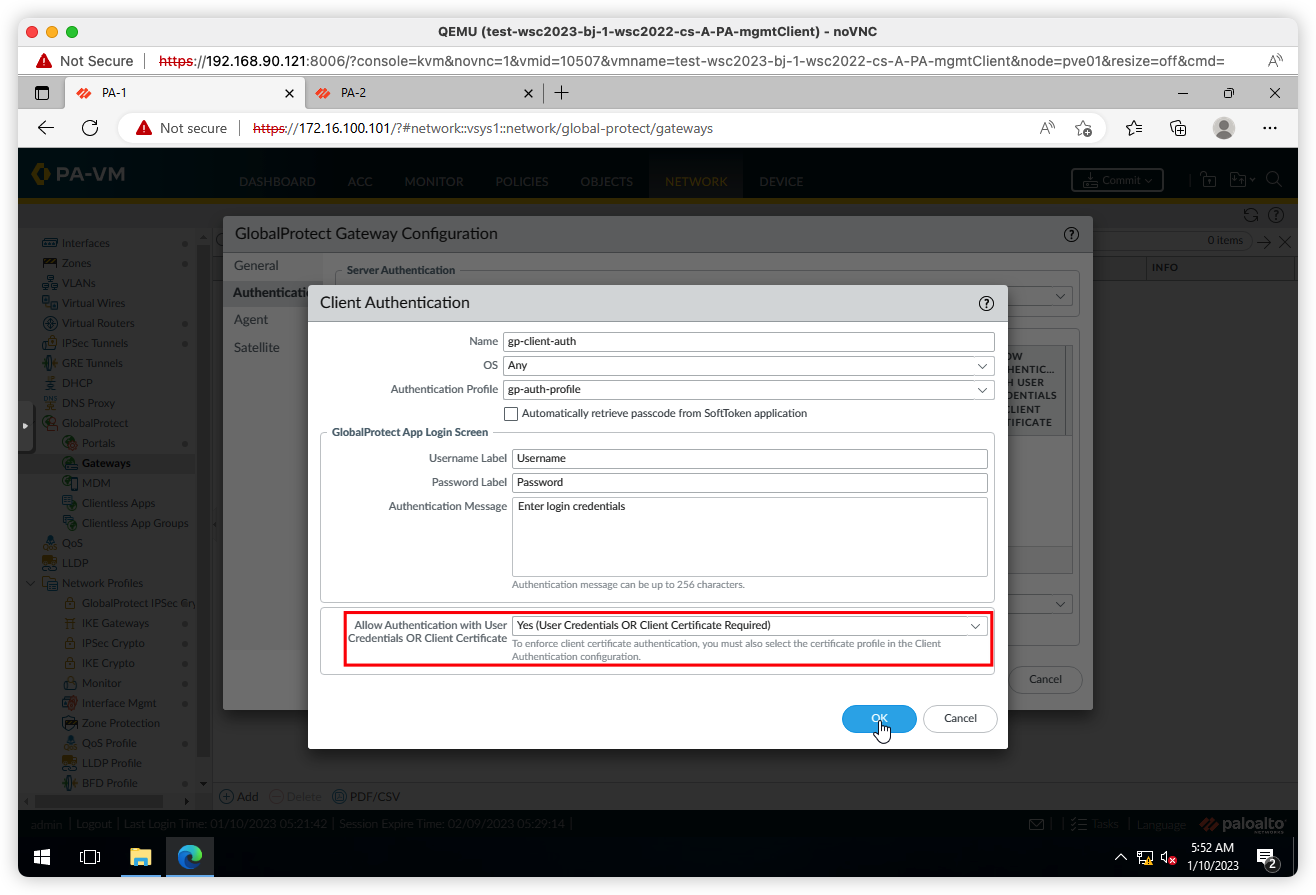Cancel the Client Authentication dialog

960,718
